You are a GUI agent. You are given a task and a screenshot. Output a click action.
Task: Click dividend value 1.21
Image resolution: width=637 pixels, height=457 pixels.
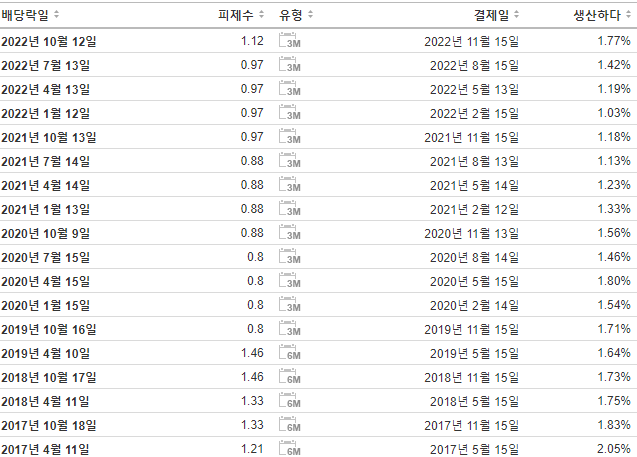point(252,448)
